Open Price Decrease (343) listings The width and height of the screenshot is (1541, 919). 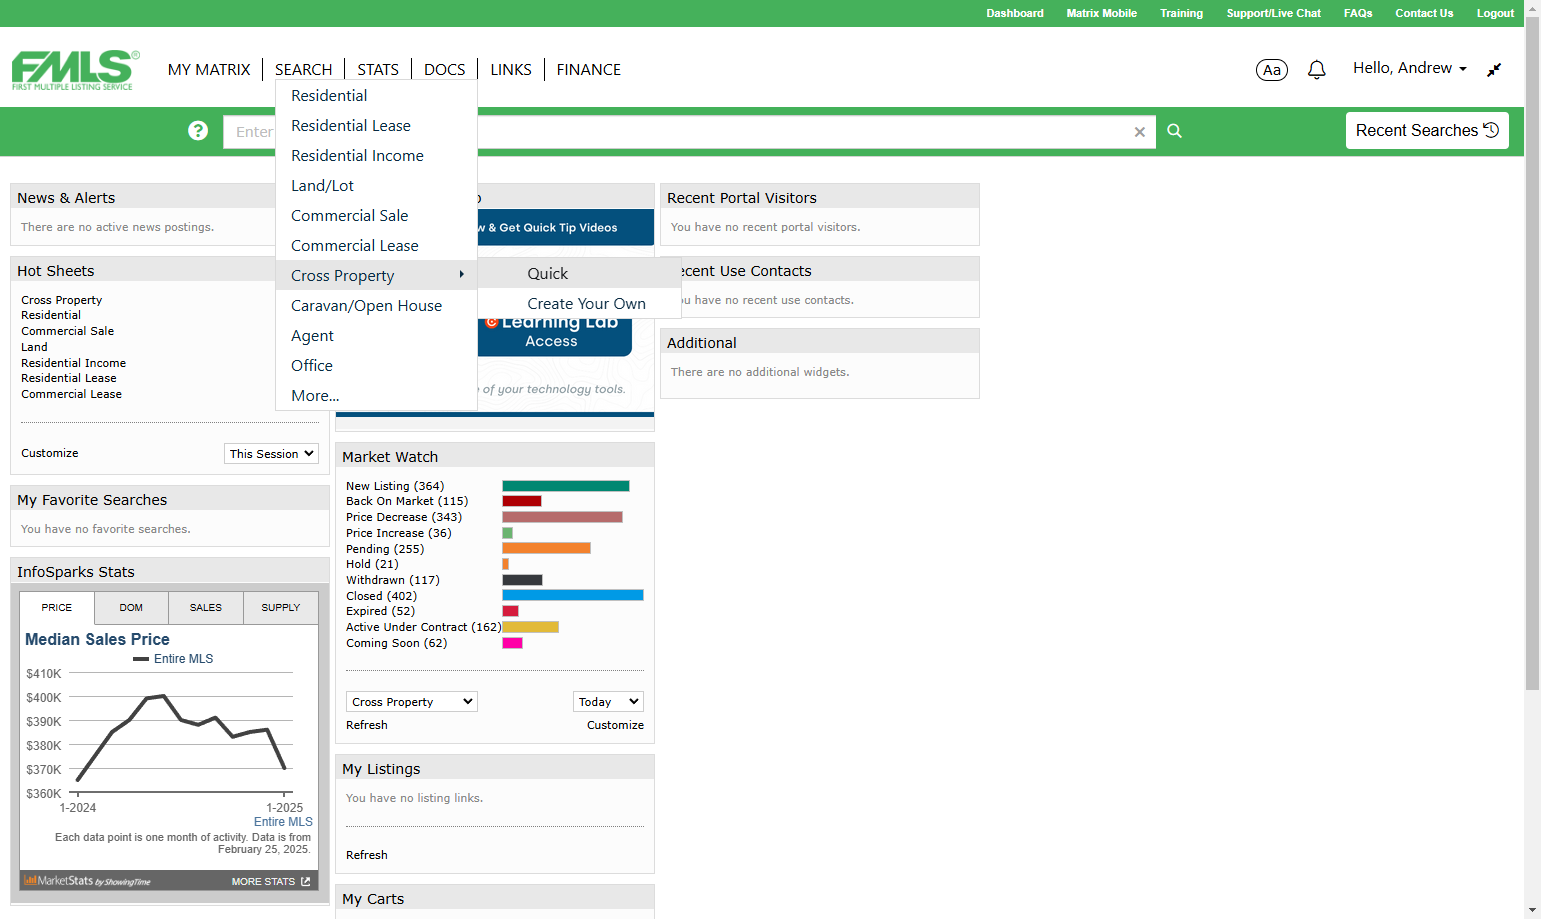[404, 517]
